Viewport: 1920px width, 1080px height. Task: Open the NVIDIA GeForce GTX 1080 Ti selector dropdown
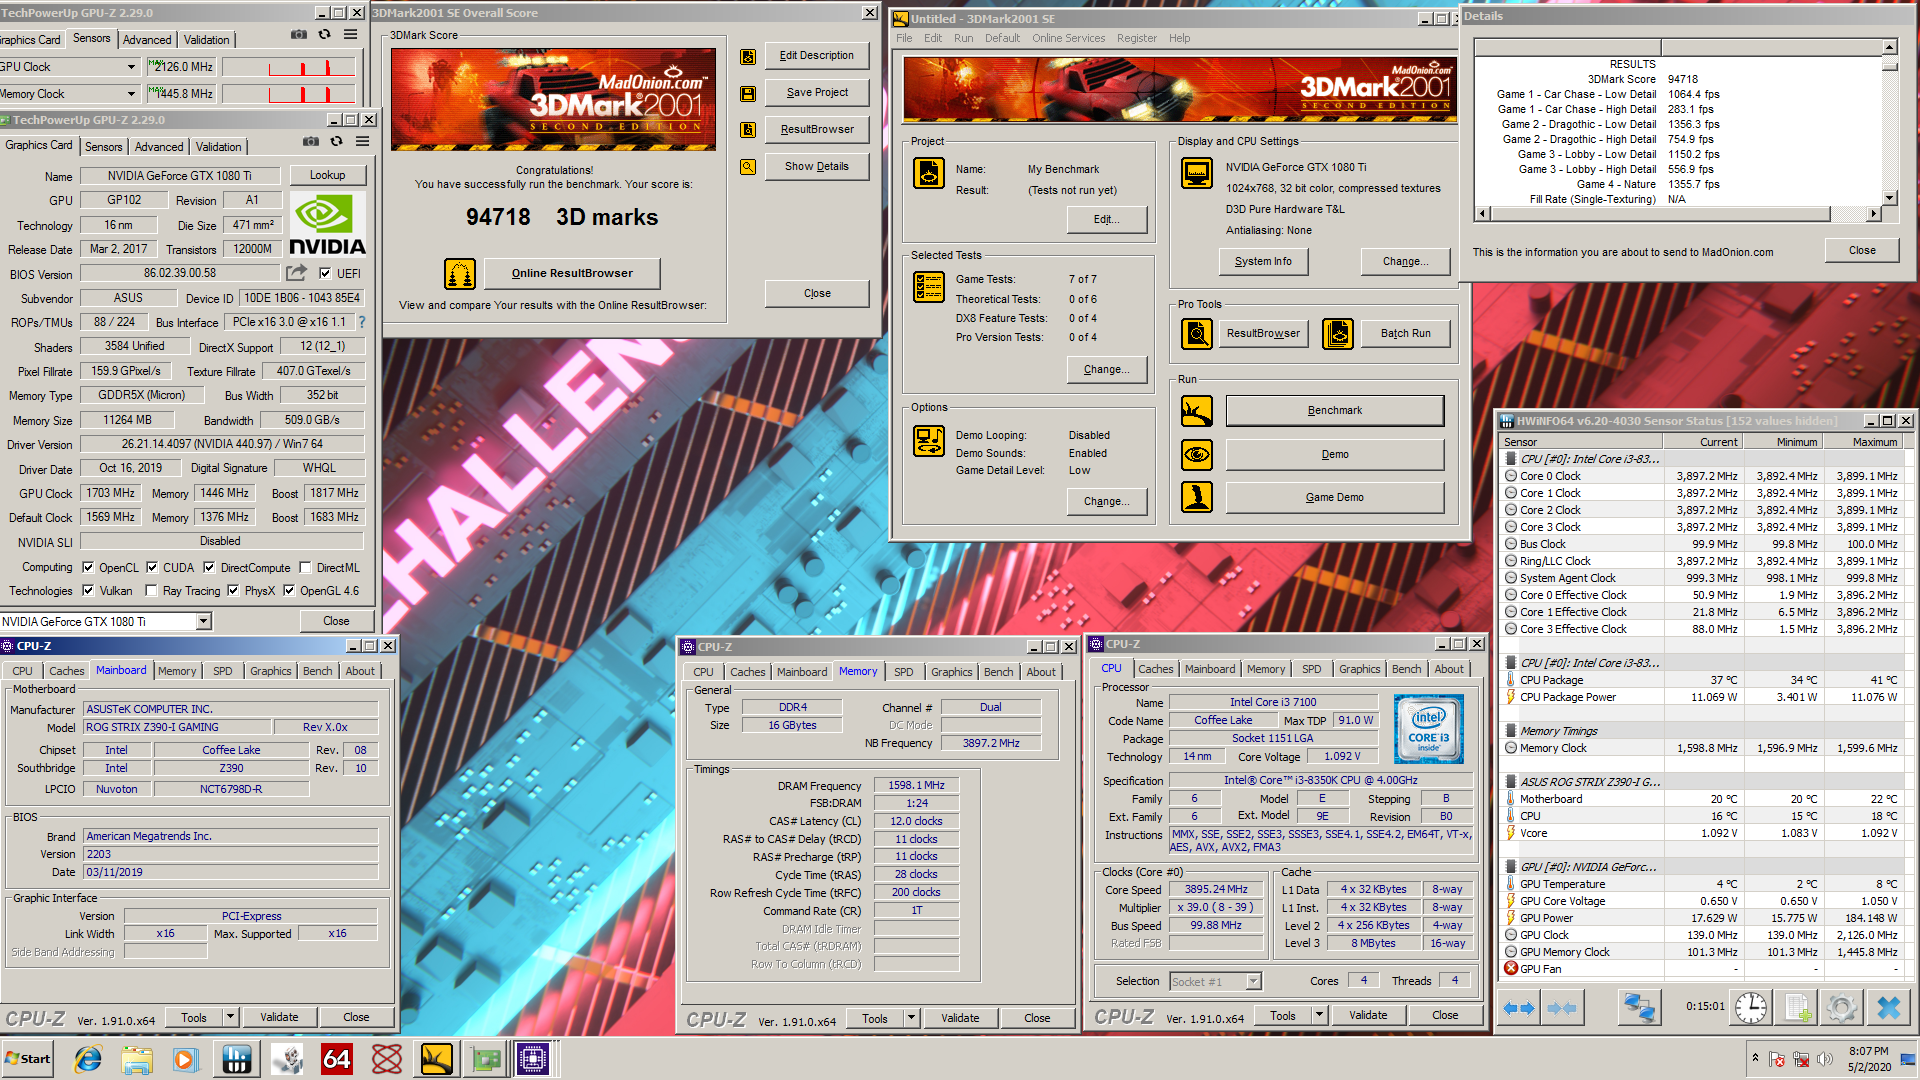pos(204,621)
